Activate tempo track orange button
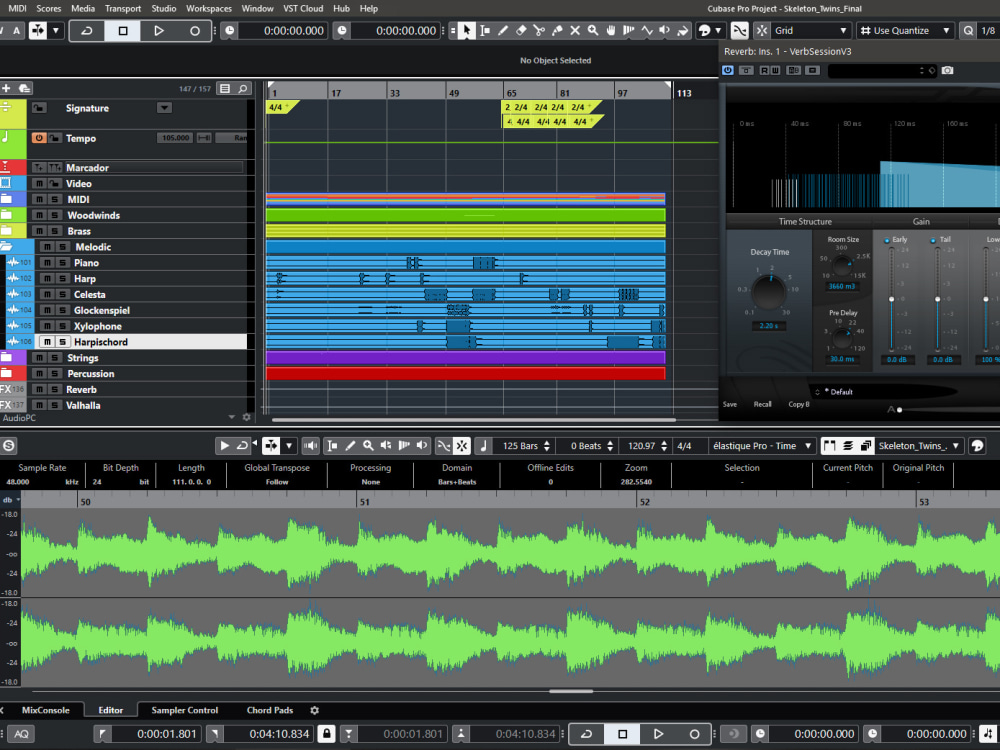This screenshot has width=1000, height=750. coord(39,138)
